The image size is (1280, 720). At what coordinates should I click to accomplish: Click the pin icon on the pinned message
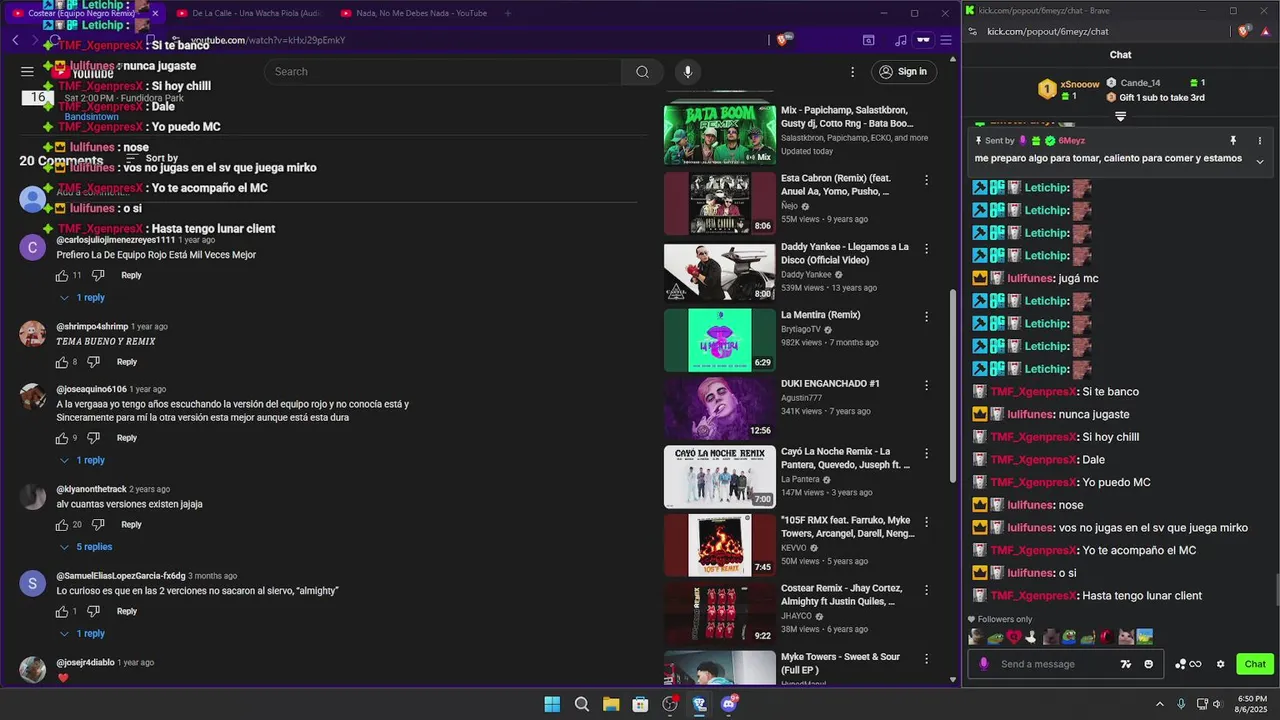click(x=1233, y=141)
